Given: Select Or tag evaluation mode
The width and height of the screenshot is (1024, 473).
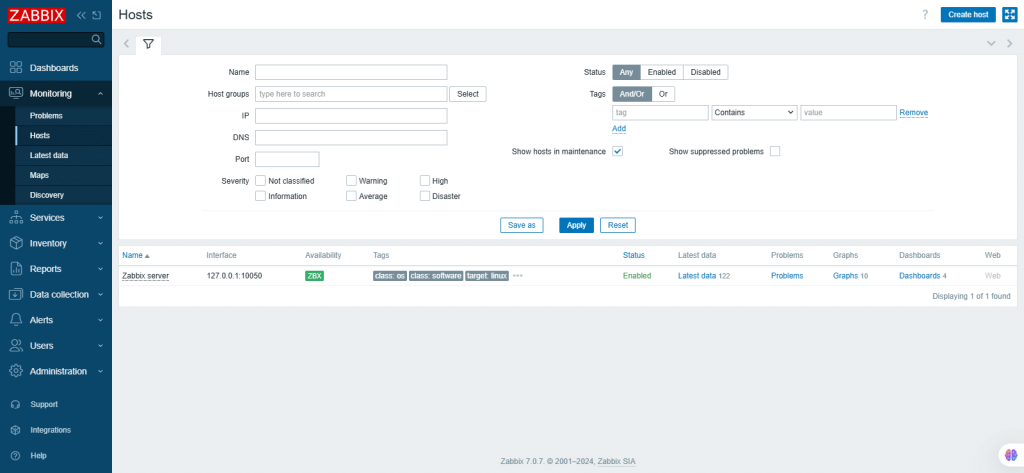Looking at the screenshot, I should tap(663, 94).
